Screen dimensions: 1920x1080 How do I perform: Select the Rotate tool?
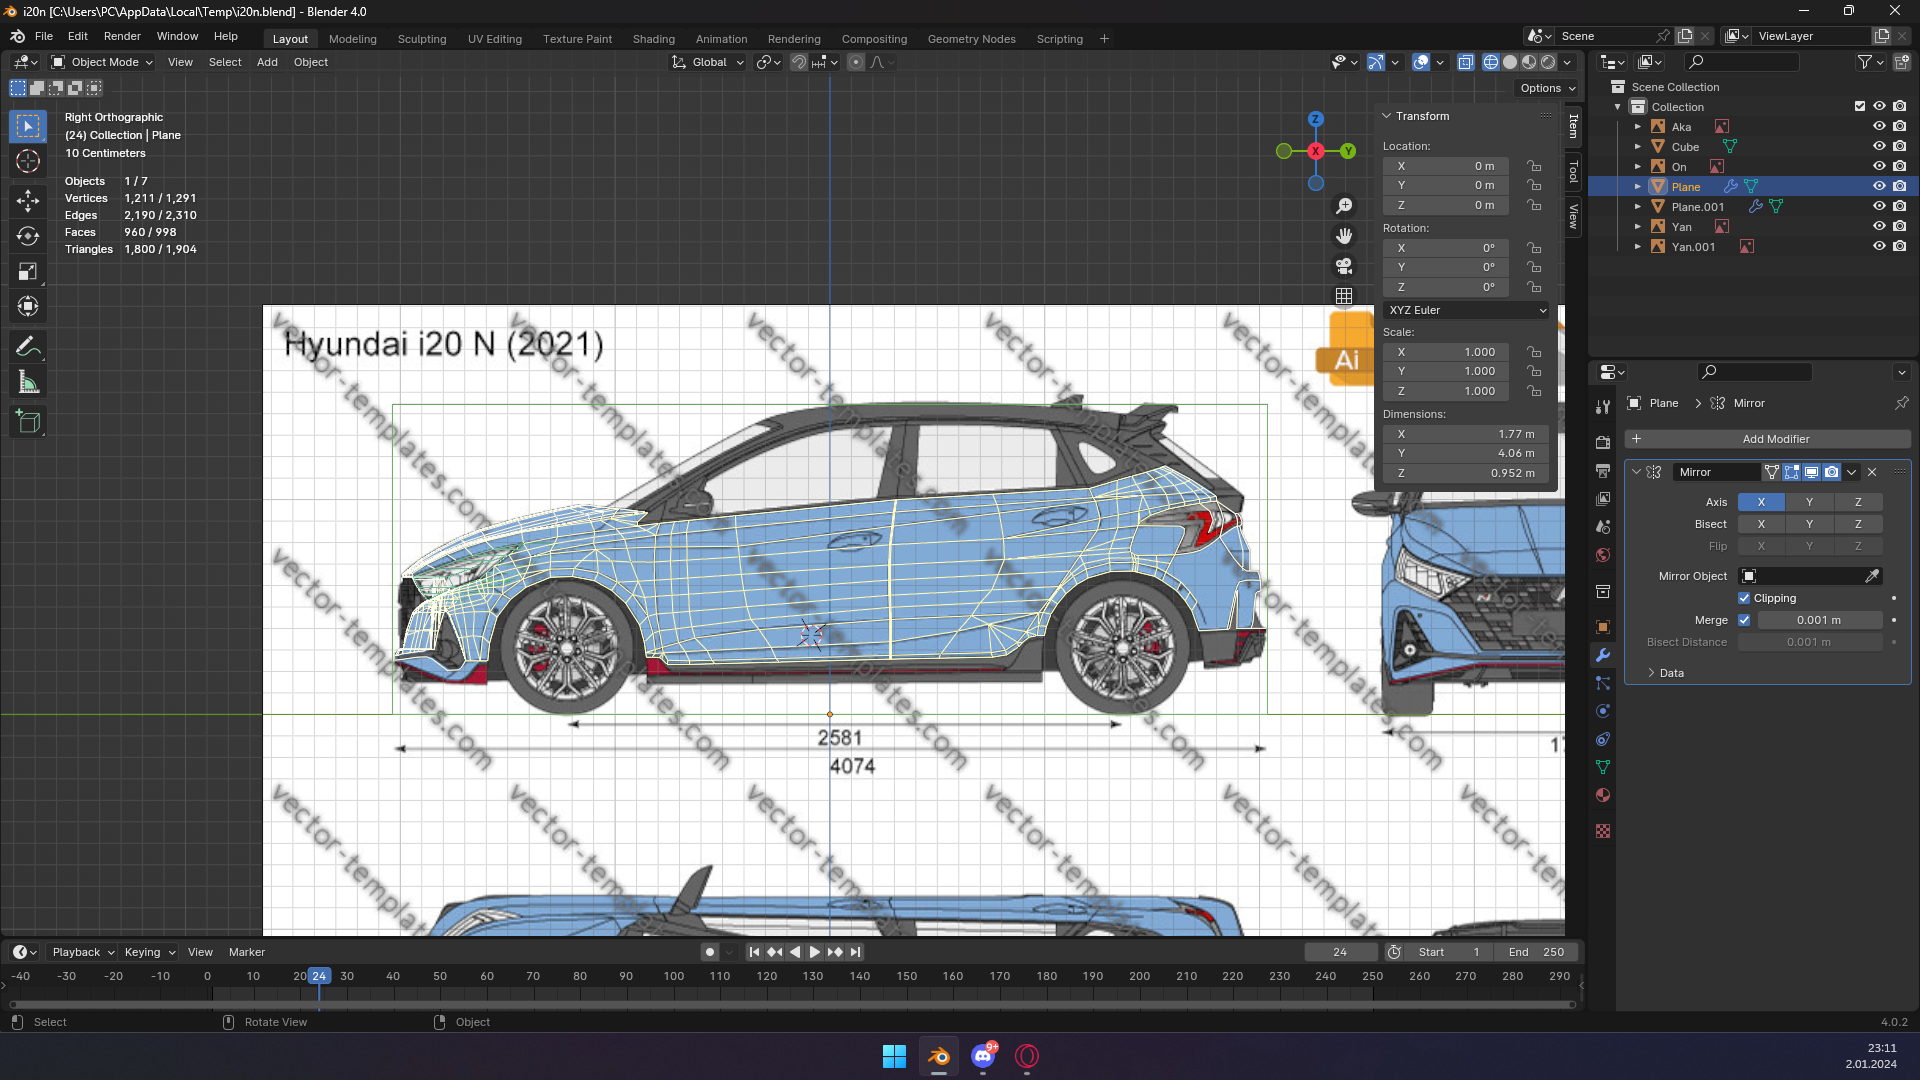pos(28,236)
